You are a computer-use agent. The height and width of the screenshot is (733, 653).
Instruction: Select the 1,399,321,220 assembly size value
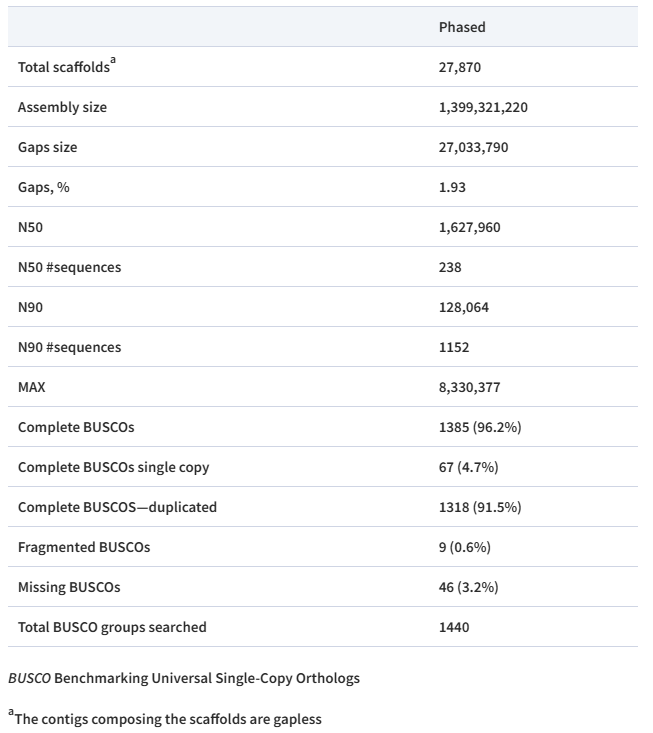tap(483, 107)
